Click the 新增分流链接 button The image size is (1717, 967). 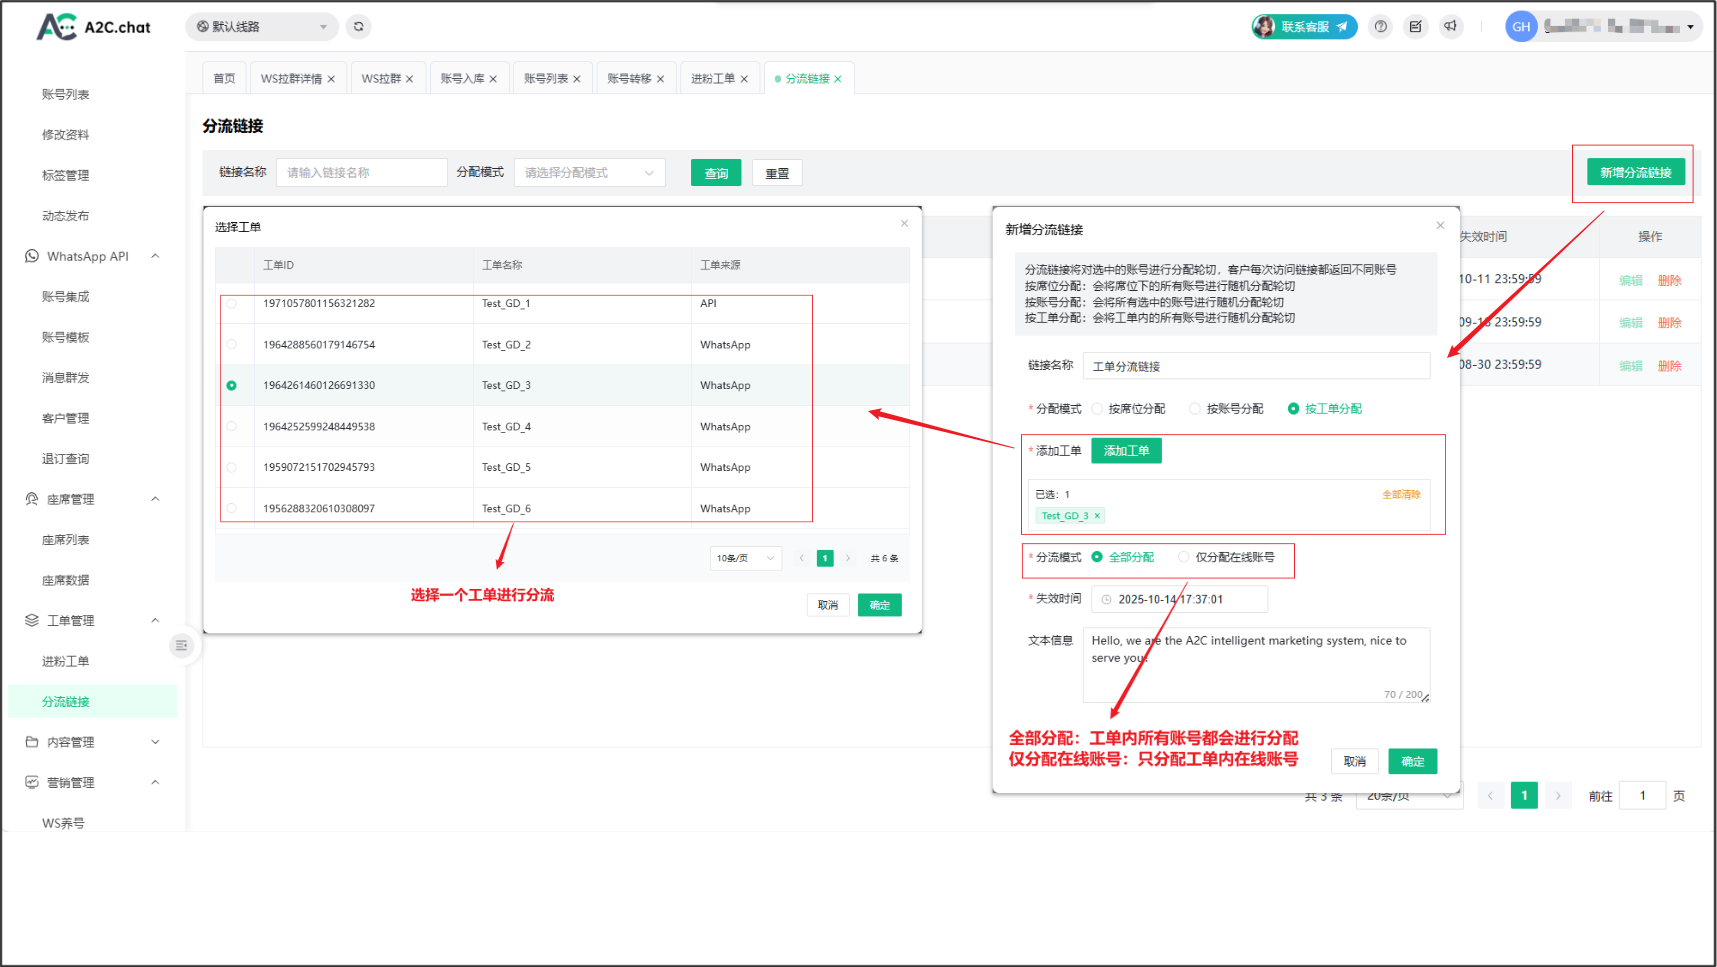[x=1635, y=173]
